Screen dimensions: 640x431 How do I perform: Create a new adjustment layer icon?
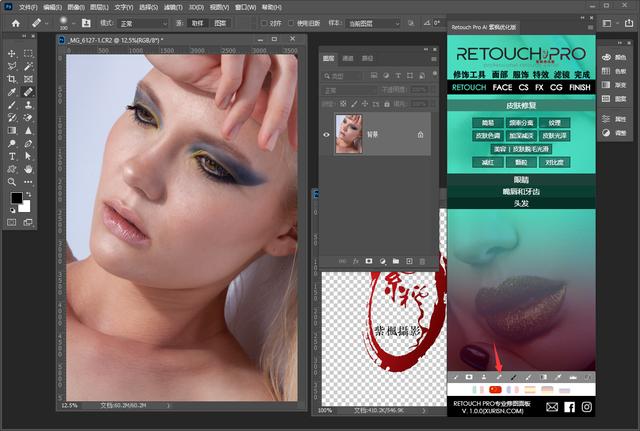(382, 261)
